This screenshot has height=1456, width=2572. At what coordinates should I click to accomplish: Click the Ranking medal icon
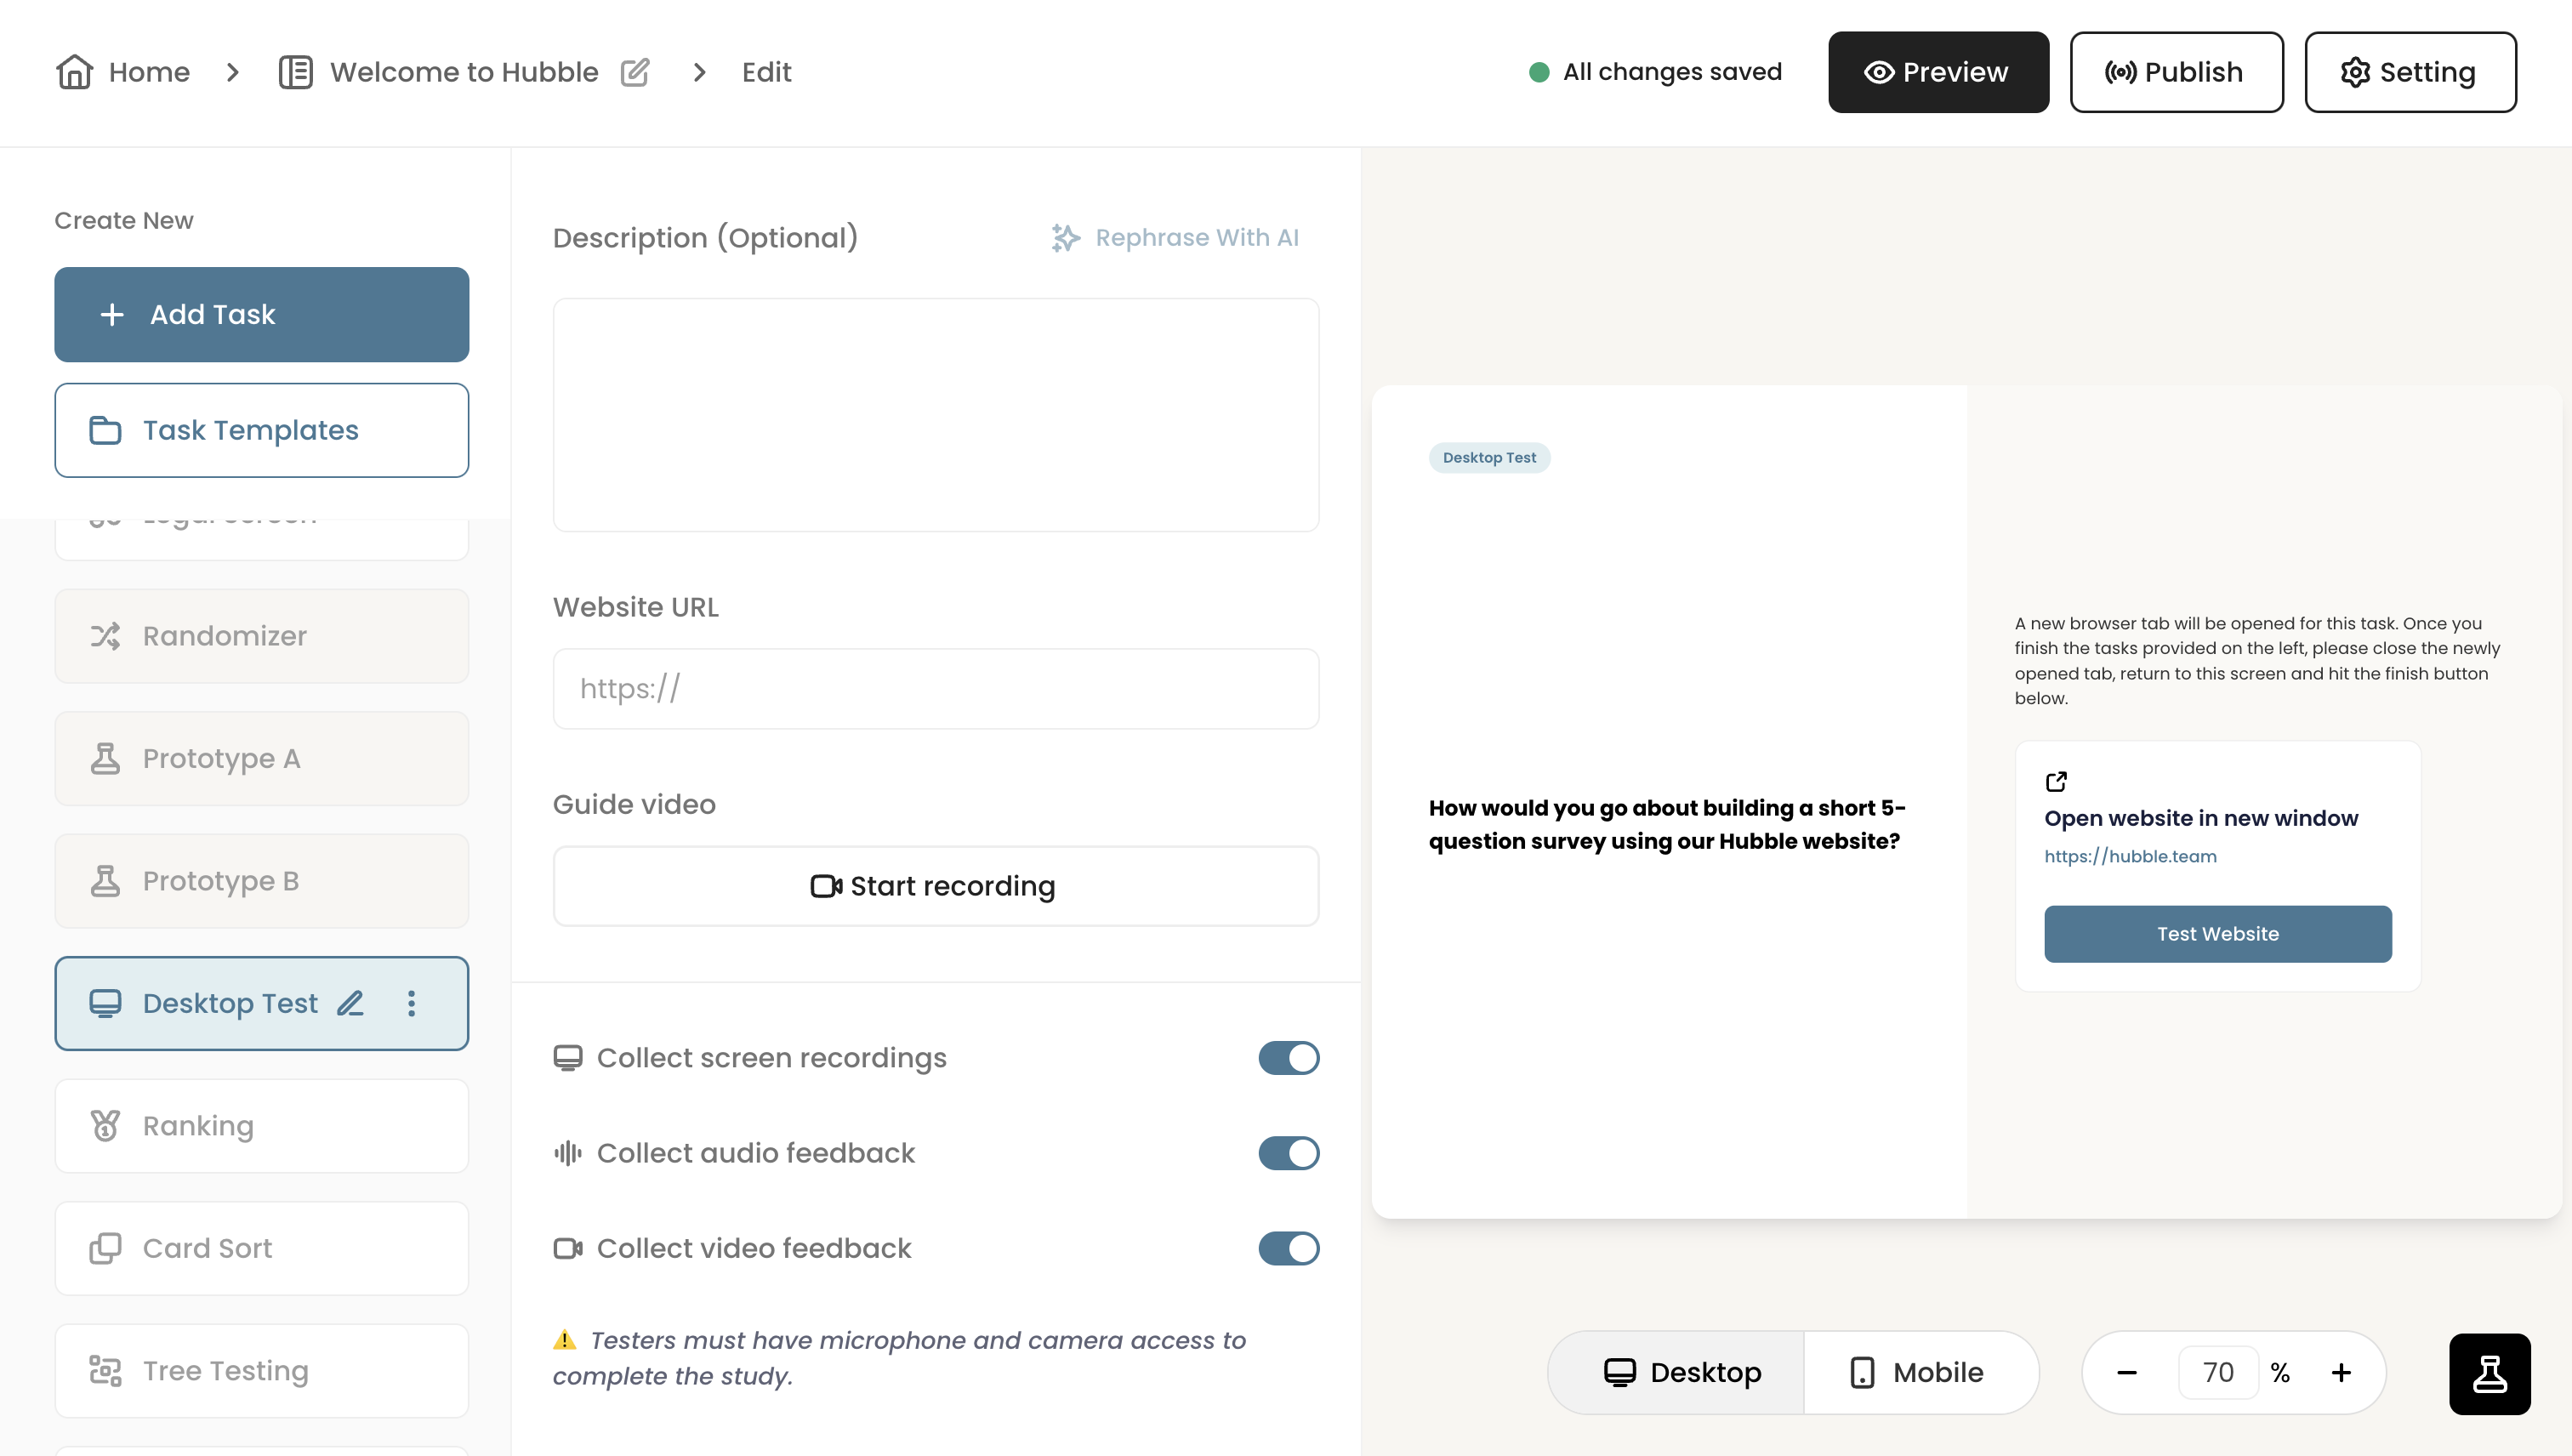click(105, 1126)
